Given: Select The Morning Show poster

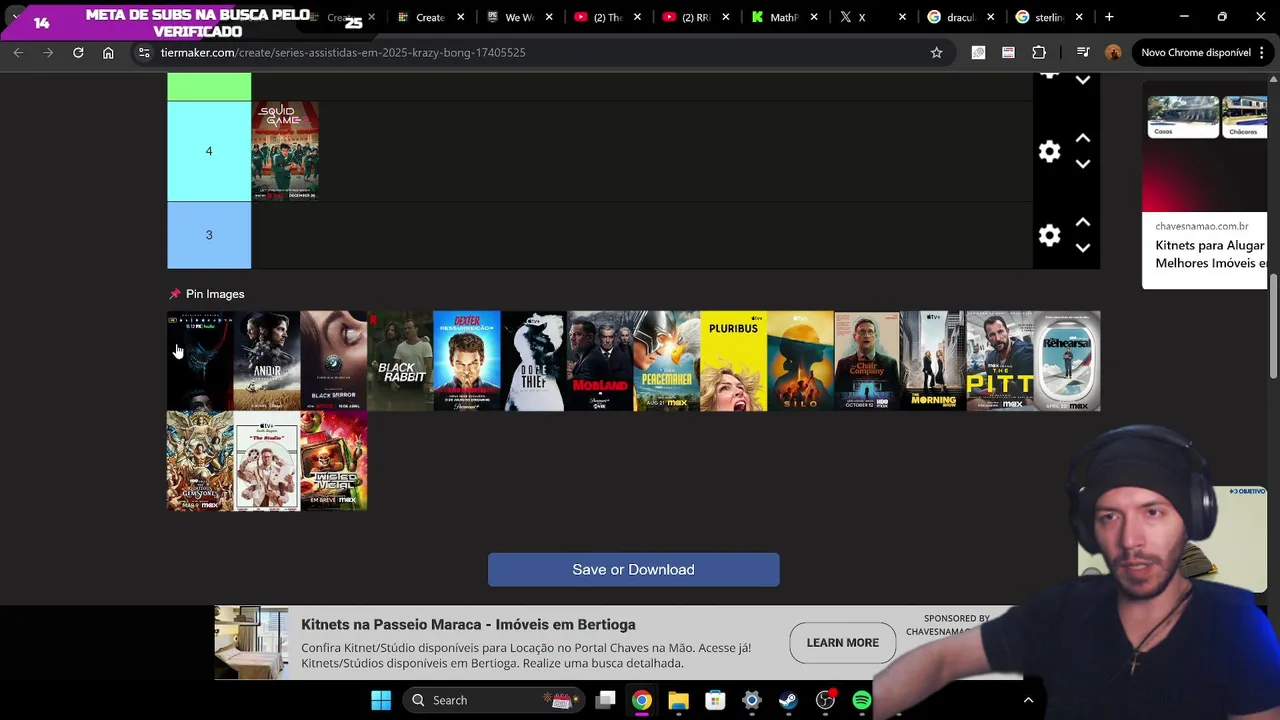Looking at the screenshot, I should 934,361.
